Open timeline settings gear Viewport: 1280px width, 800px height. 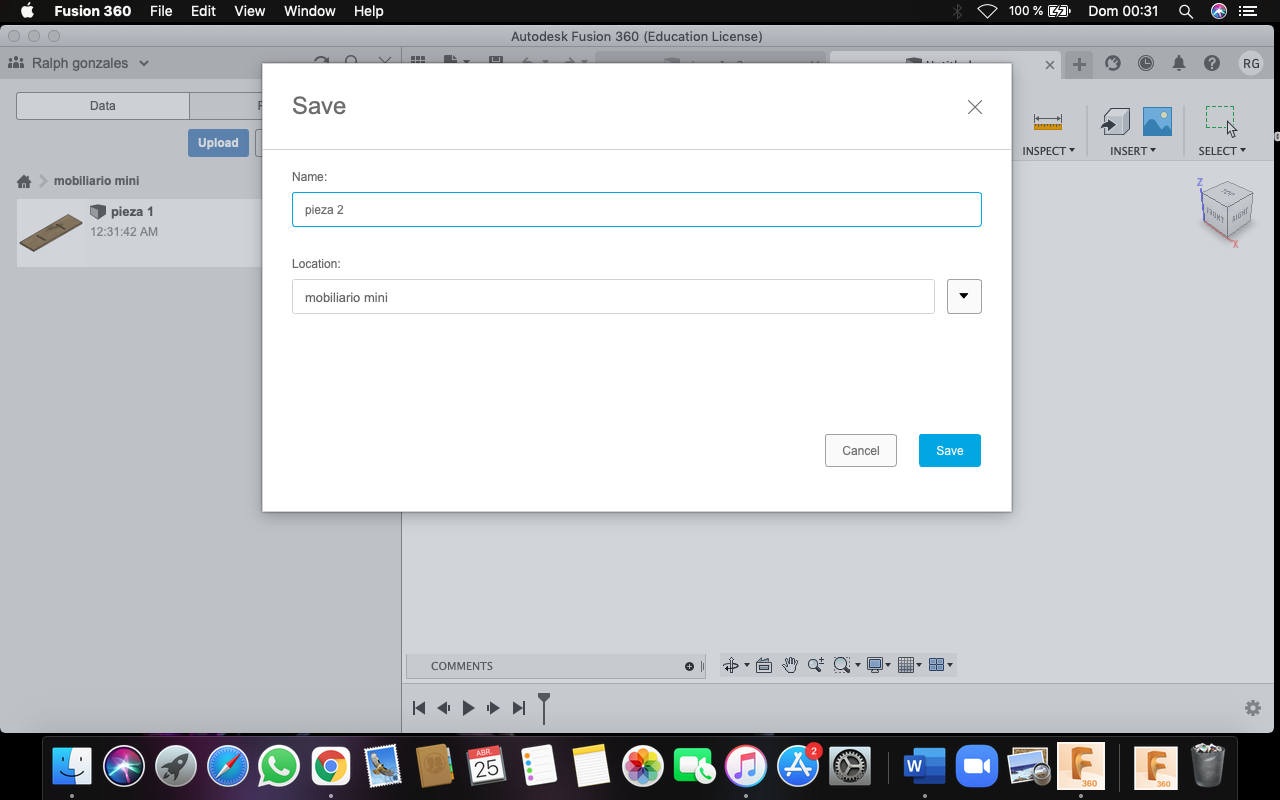click(1253, 708)
